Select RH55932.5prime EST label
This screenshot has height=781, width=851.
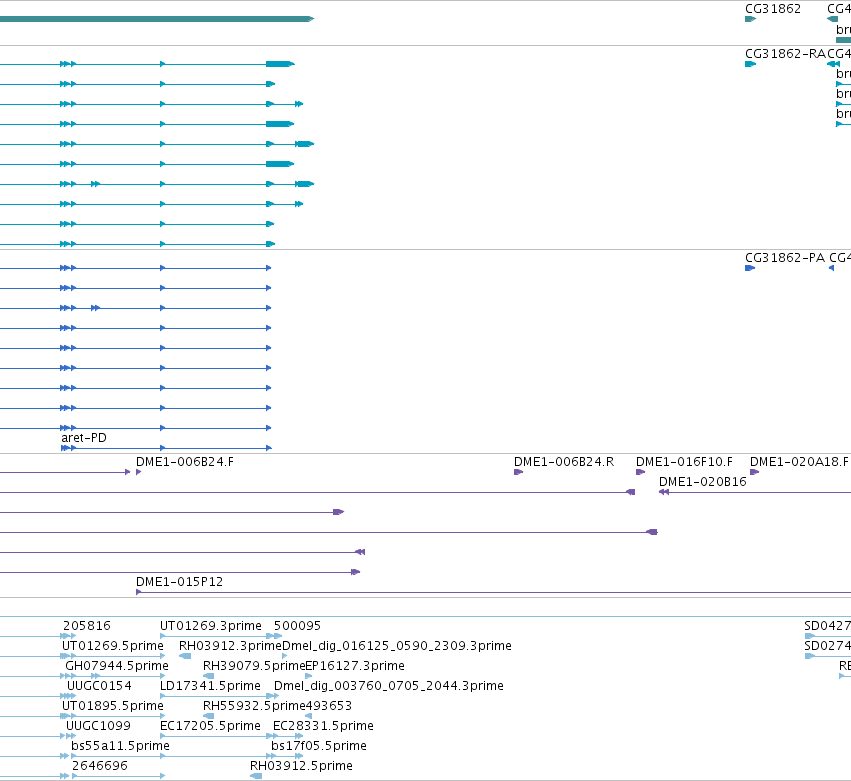pos(254,706)
